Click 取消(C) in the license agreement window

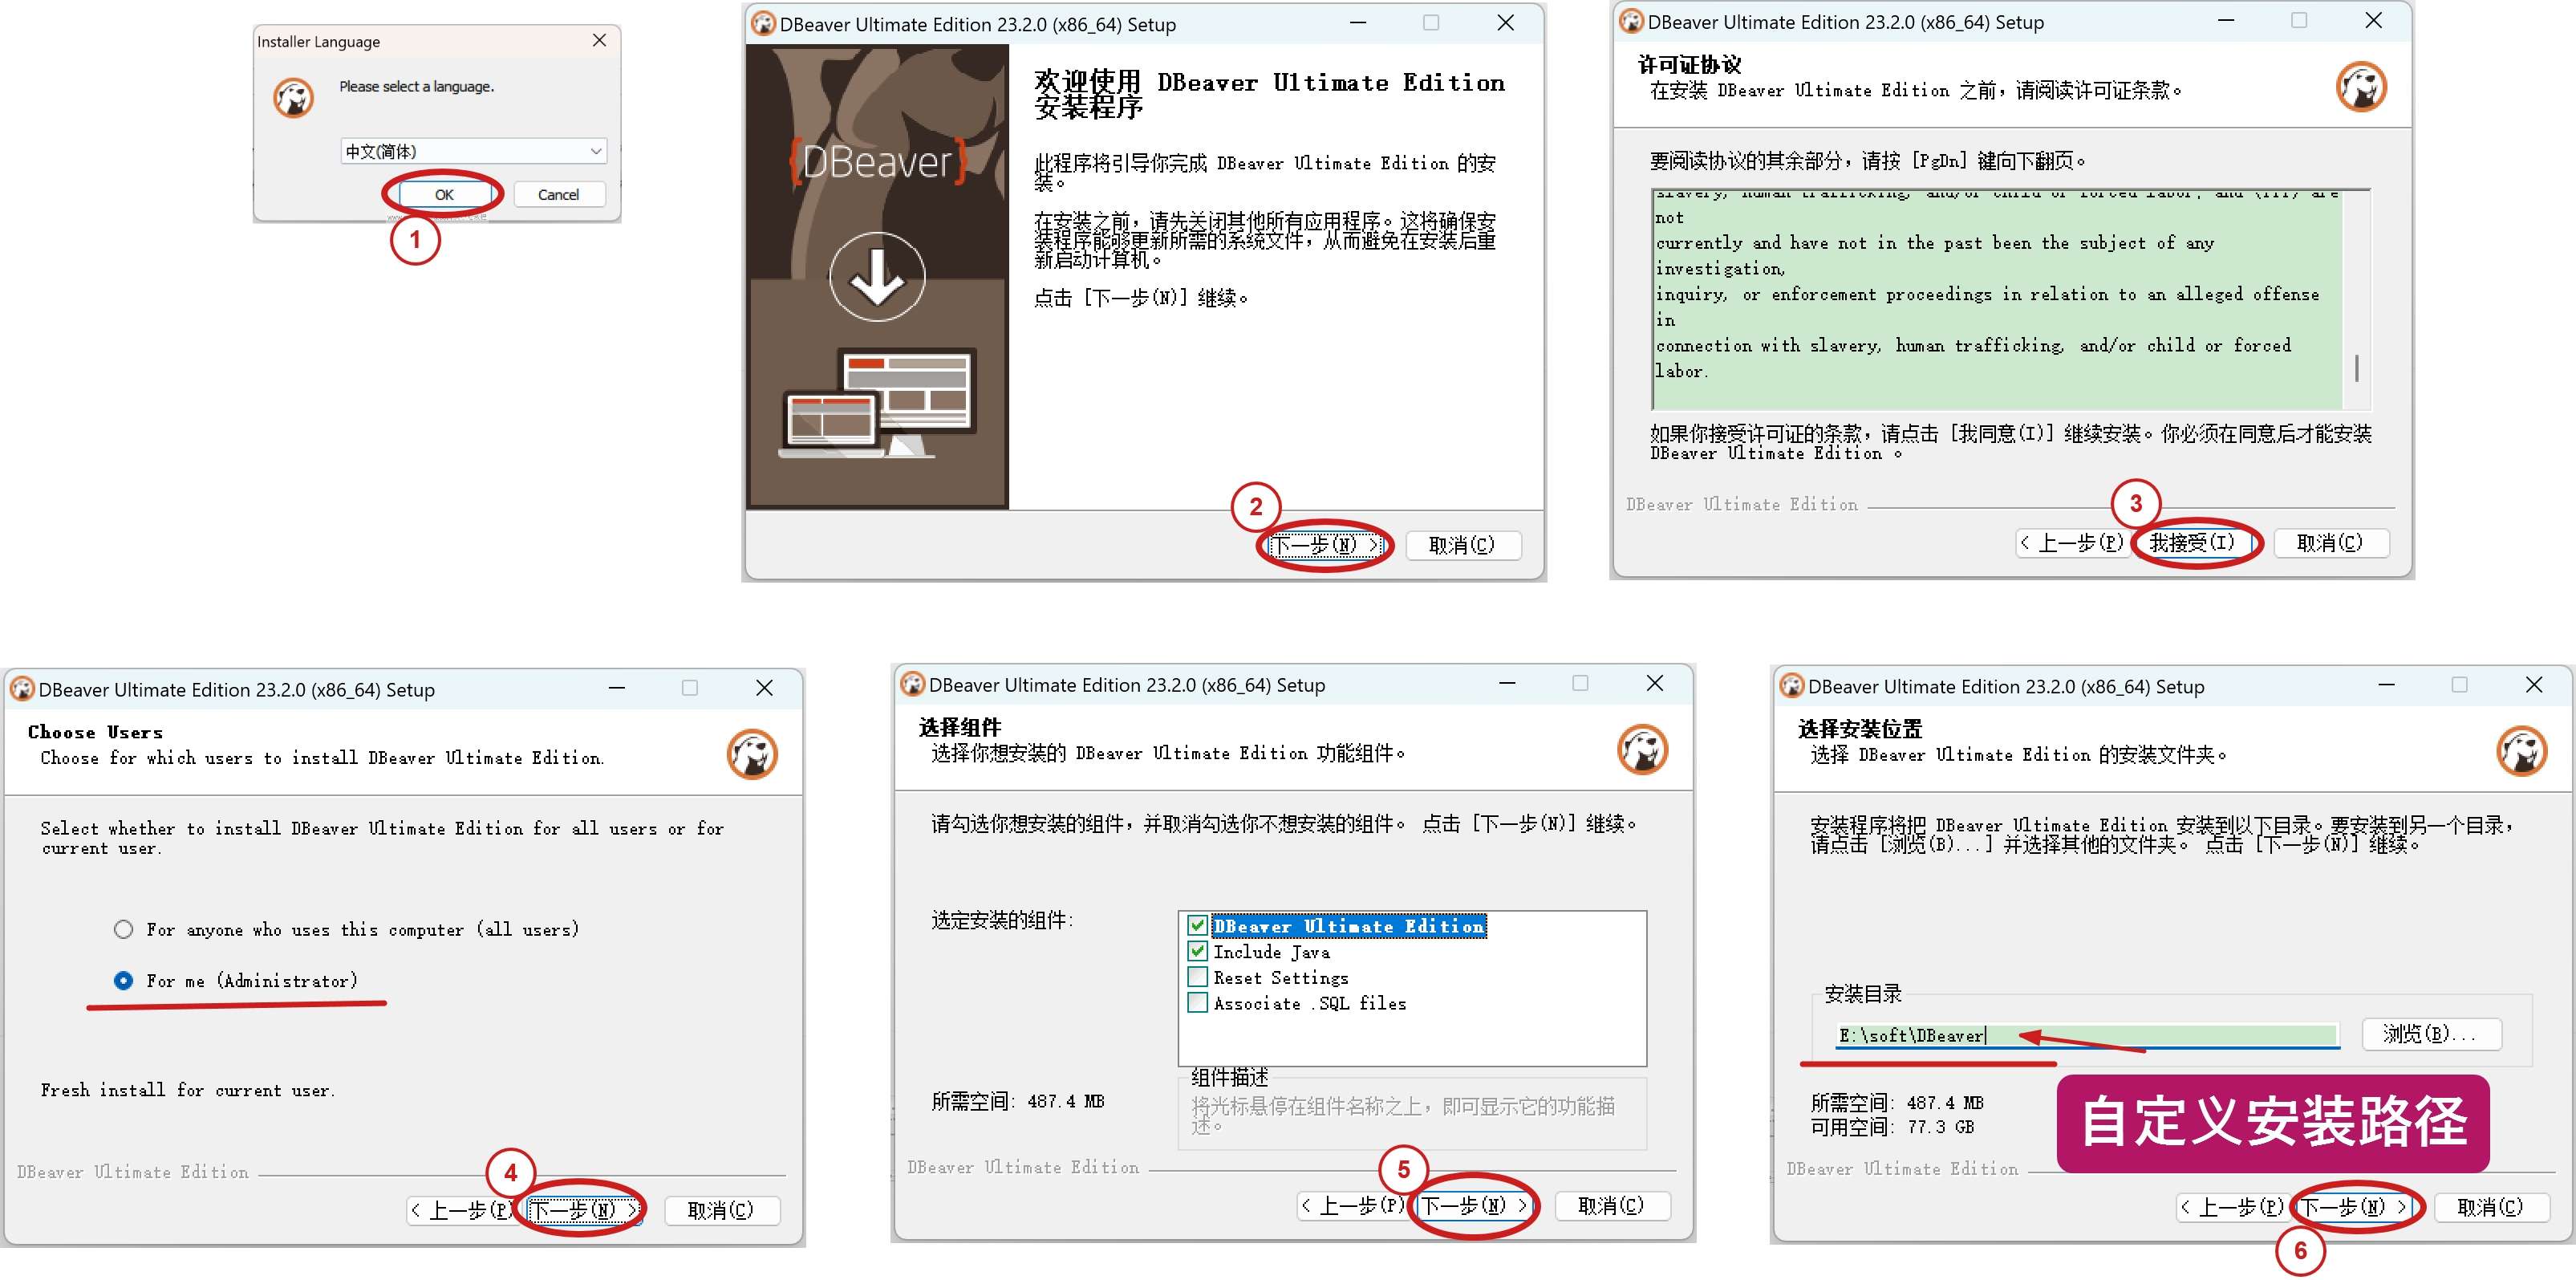click(2330, 543)
